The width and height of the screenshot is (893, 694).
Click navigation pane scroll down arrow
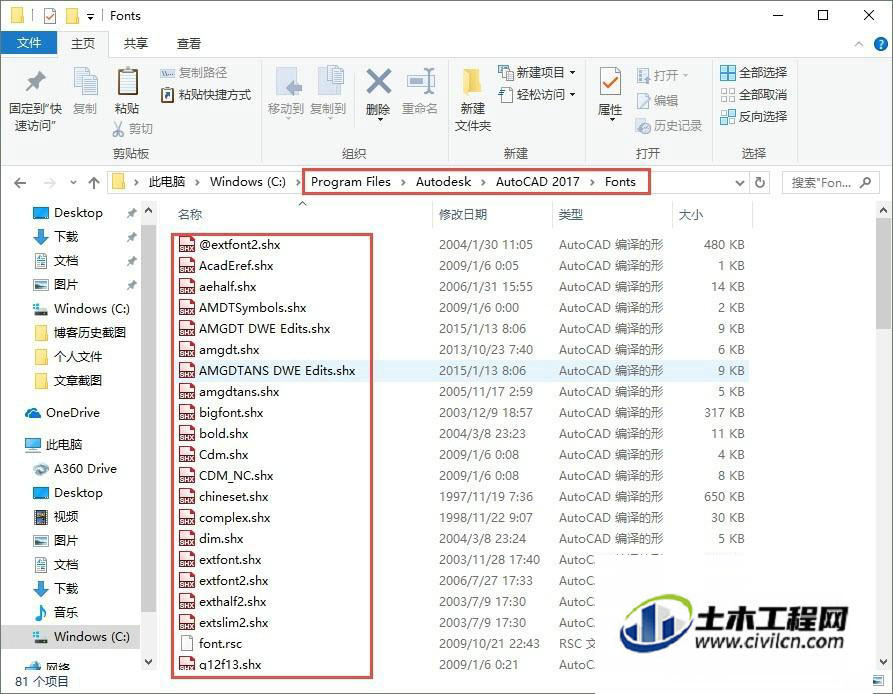(x=148, y=662)
